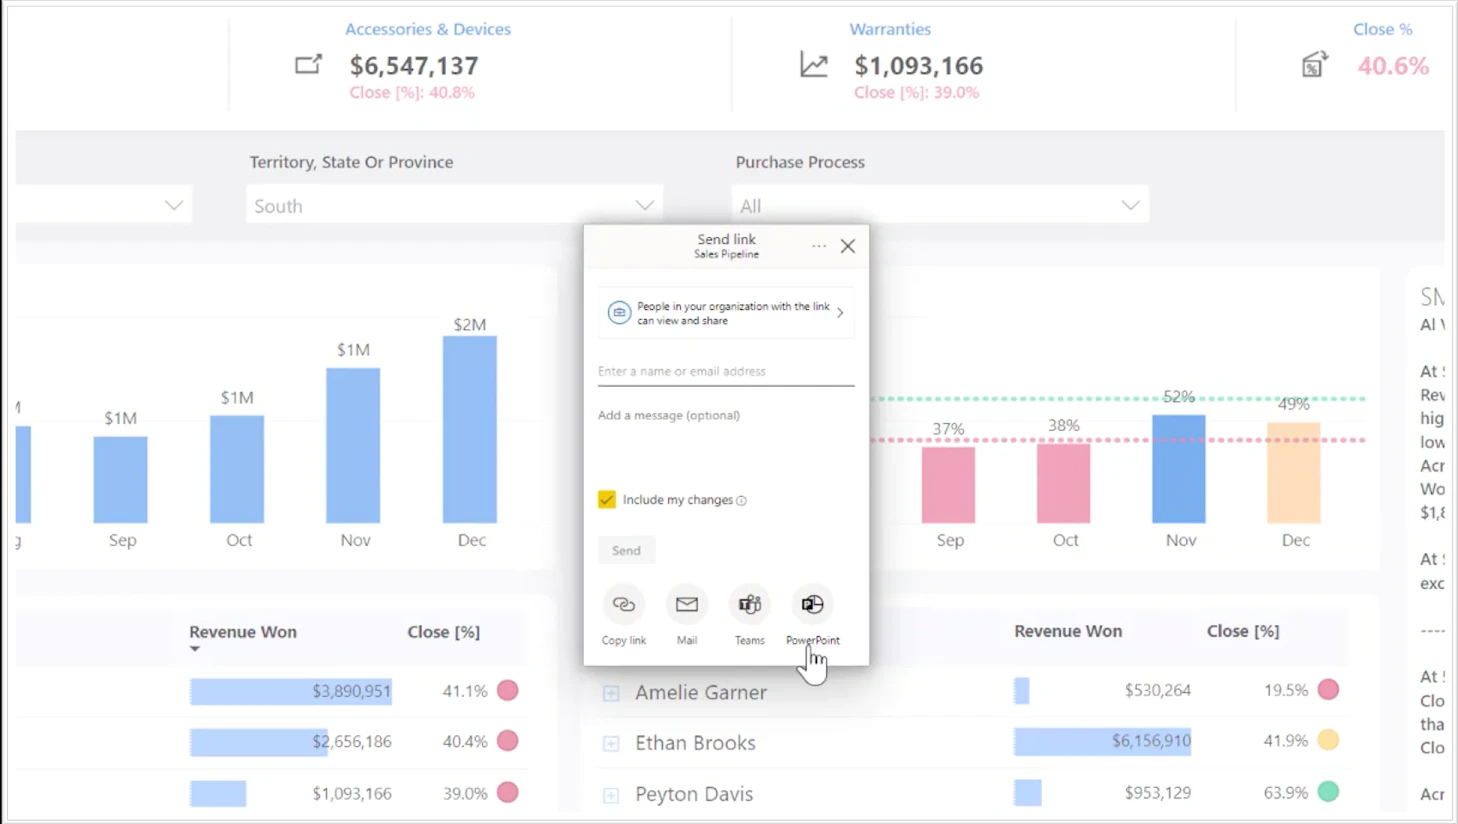Open the Territory dropdown showing South
This screenshot has height=824, width=1458.
(454, 206)
